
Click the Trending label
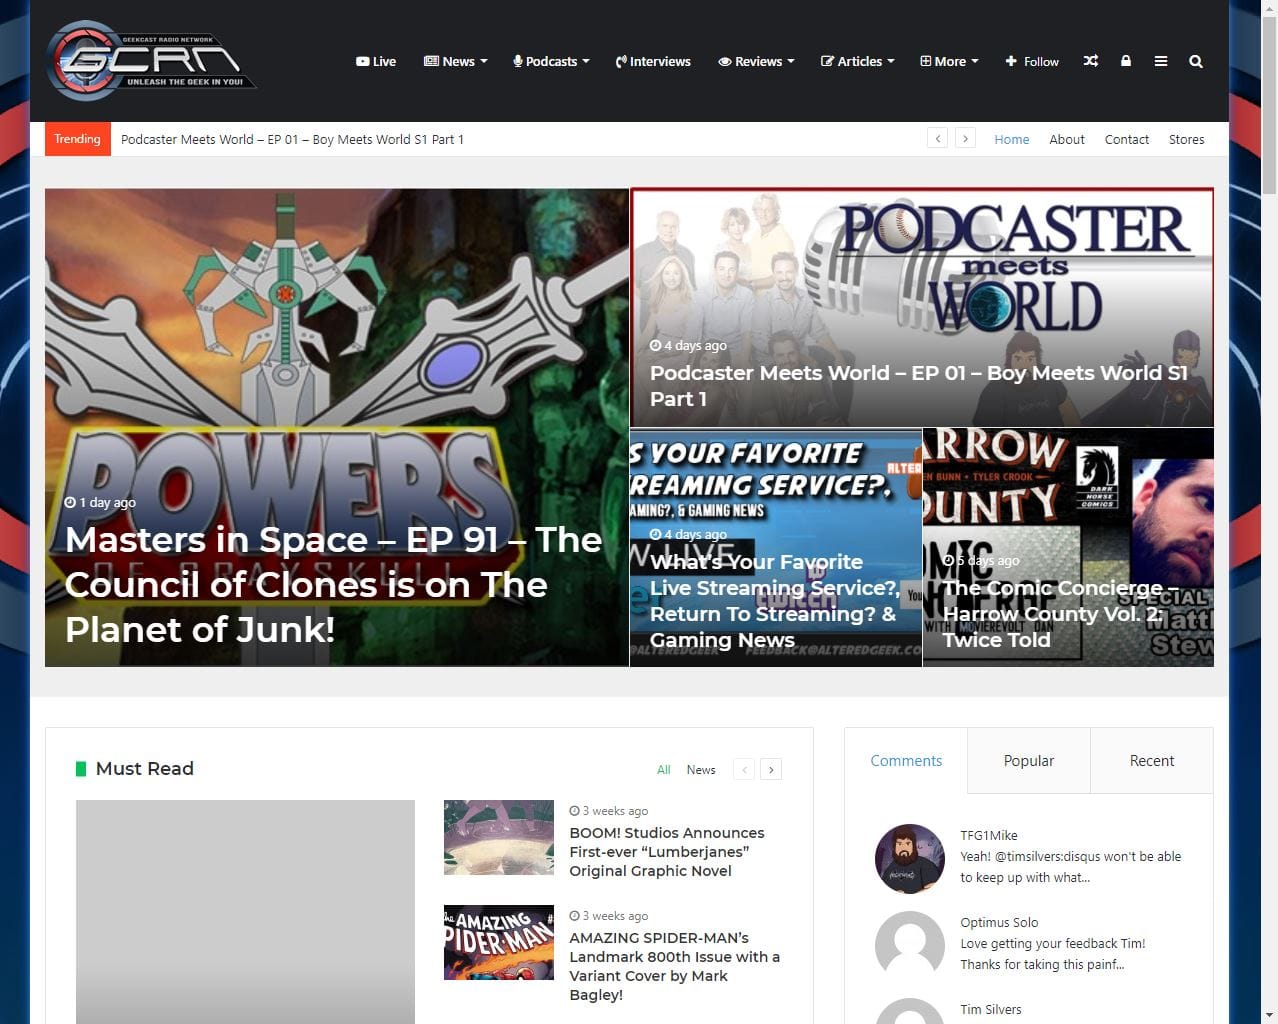click(77, 139)
